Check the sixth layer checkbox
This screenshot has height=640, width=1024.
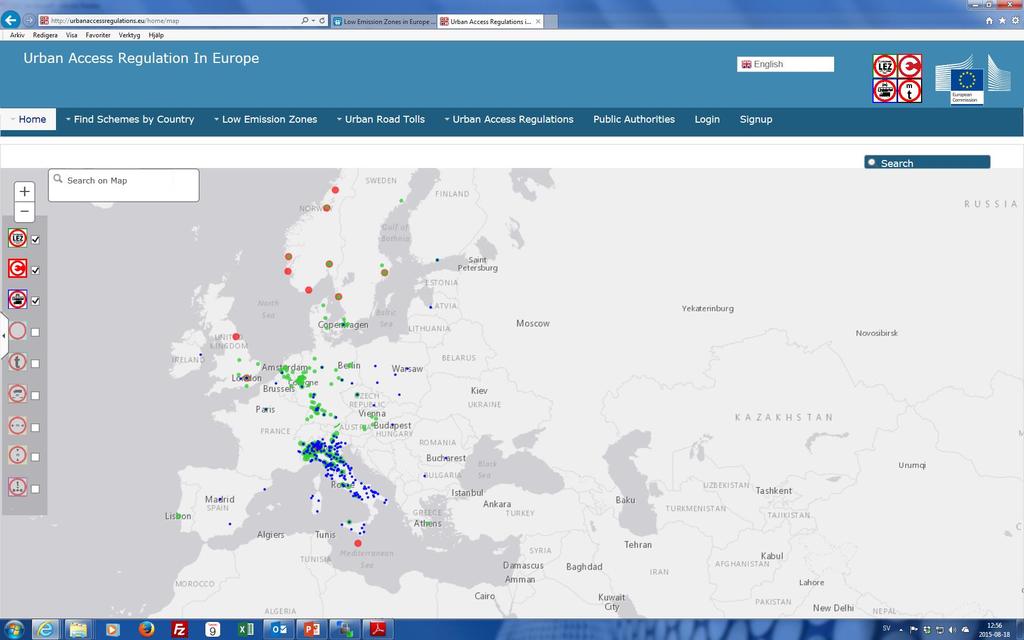coord(36,395)
